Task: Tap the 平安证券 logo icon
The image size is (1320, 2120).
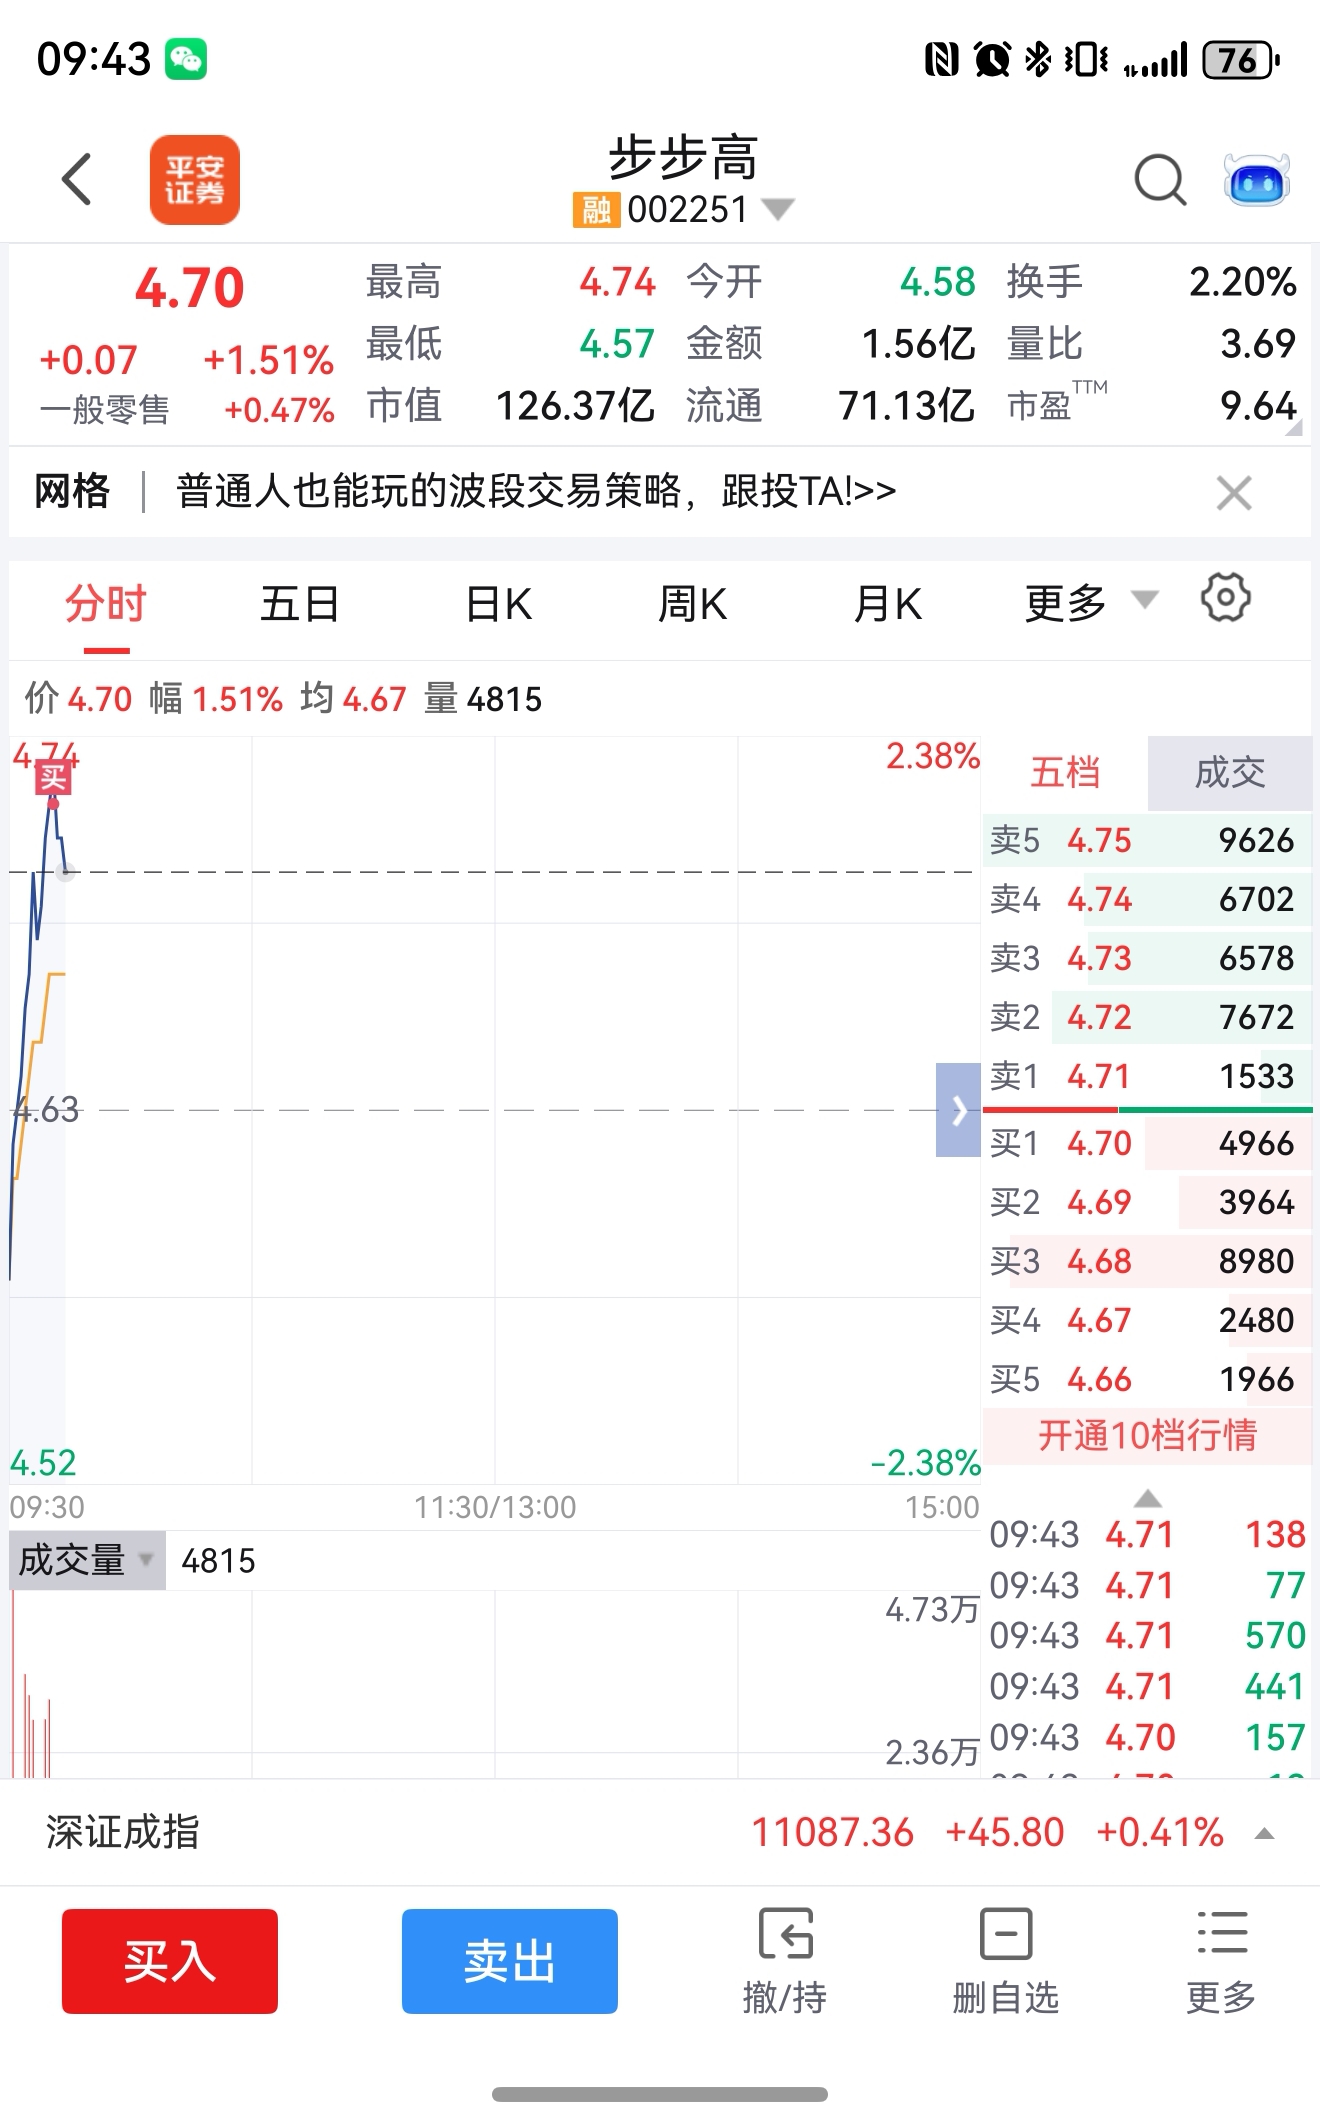Action: point(194,180)
